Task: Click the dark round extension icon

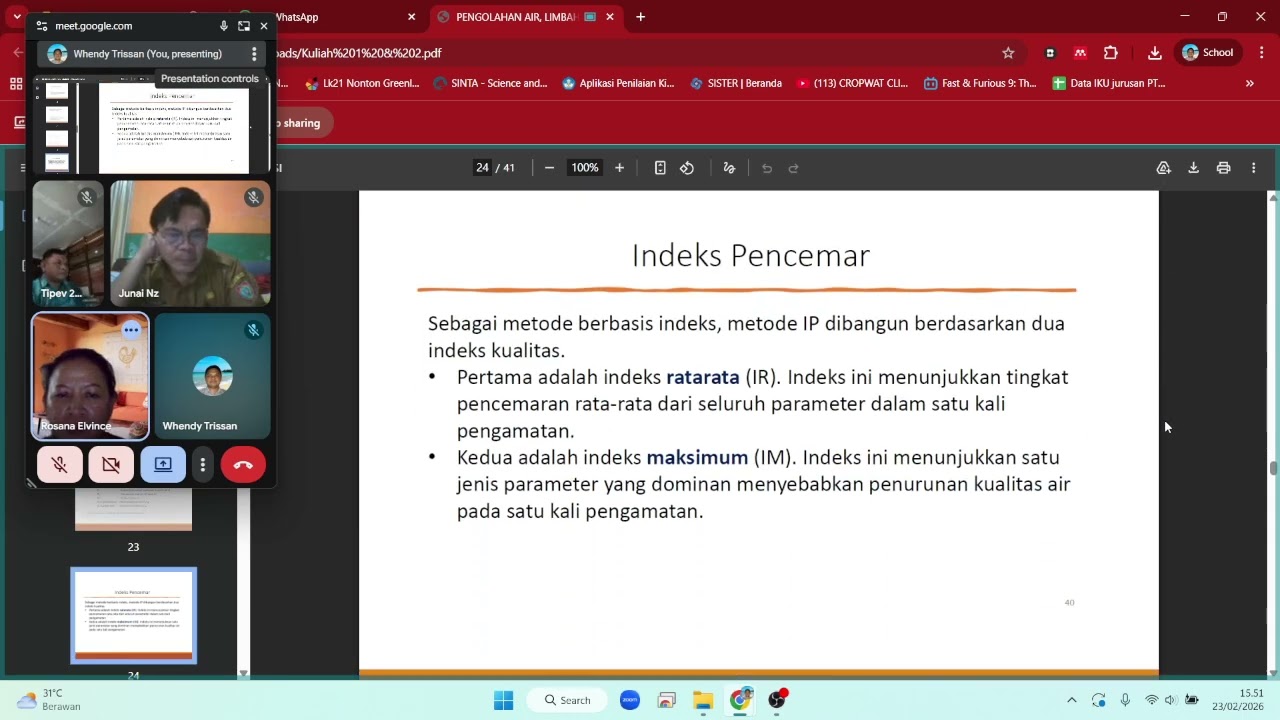Action: point(1050,53)
